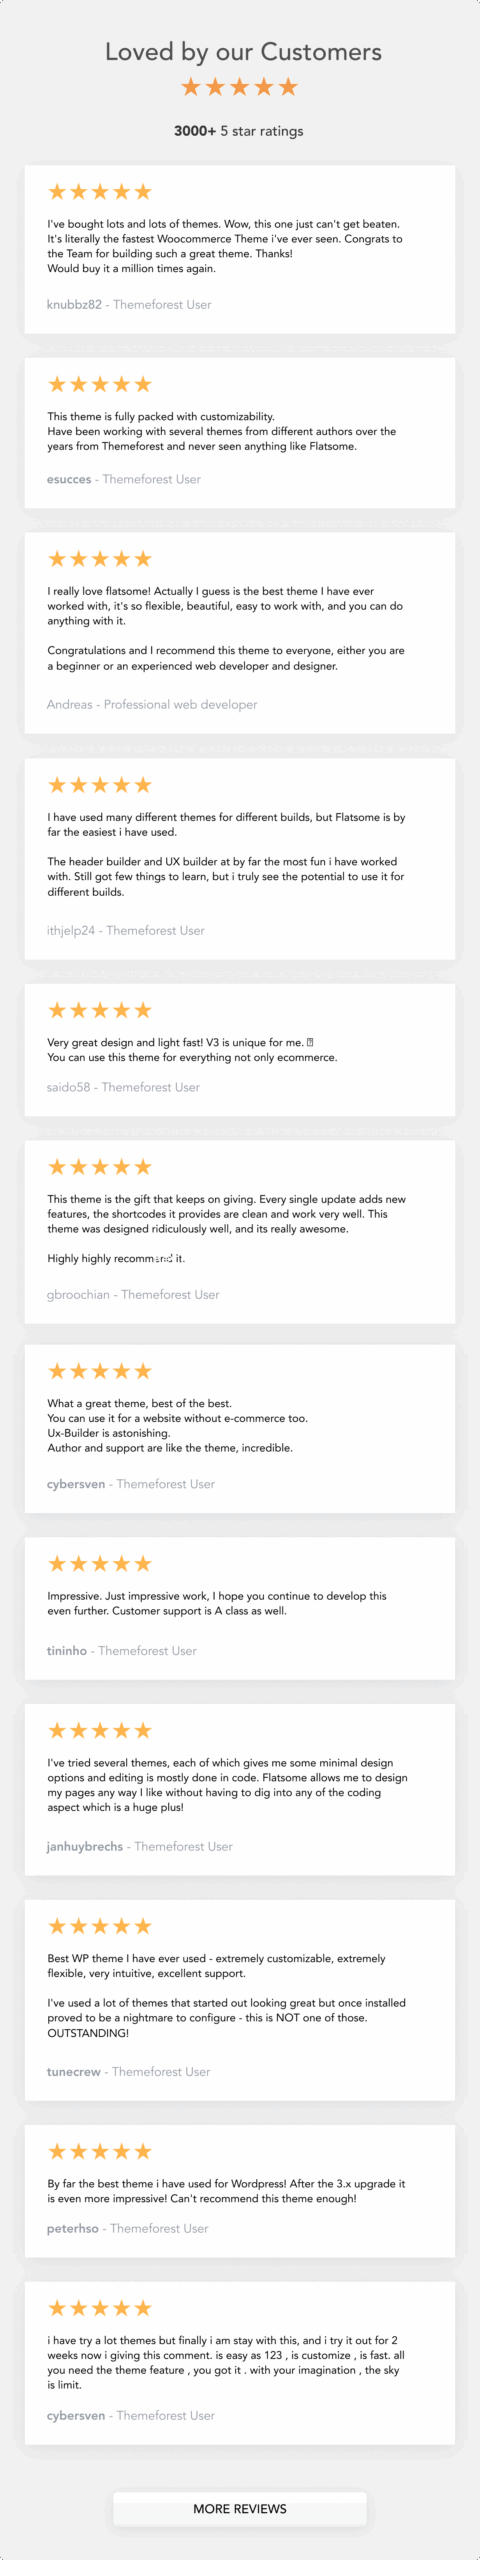Click the stars above gbroochian's review
This screenshot has width=480, height=2560.
pos(100,1167)
